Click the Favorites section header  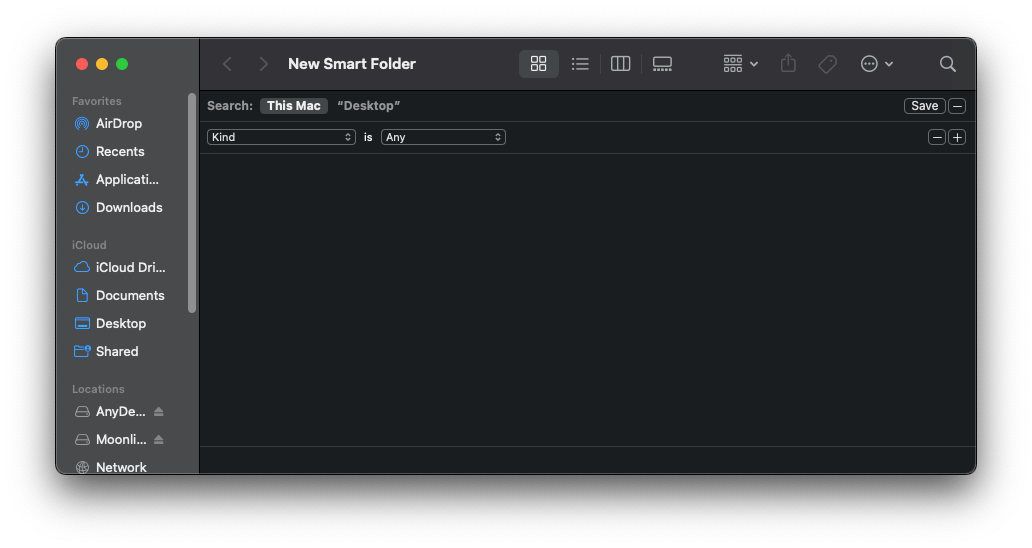click(97, 101)
